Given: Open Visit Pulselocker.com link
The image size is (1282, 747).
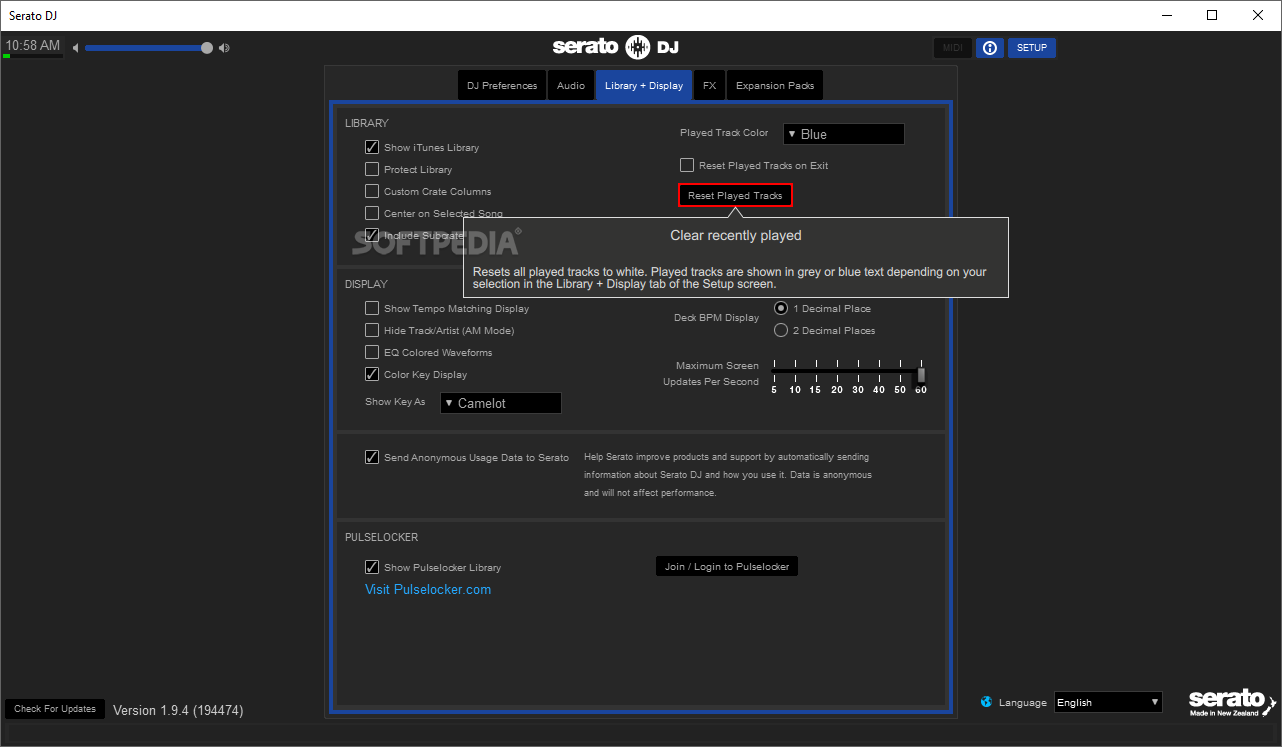Looking at the screenshot, I should (x=428, y=589).
